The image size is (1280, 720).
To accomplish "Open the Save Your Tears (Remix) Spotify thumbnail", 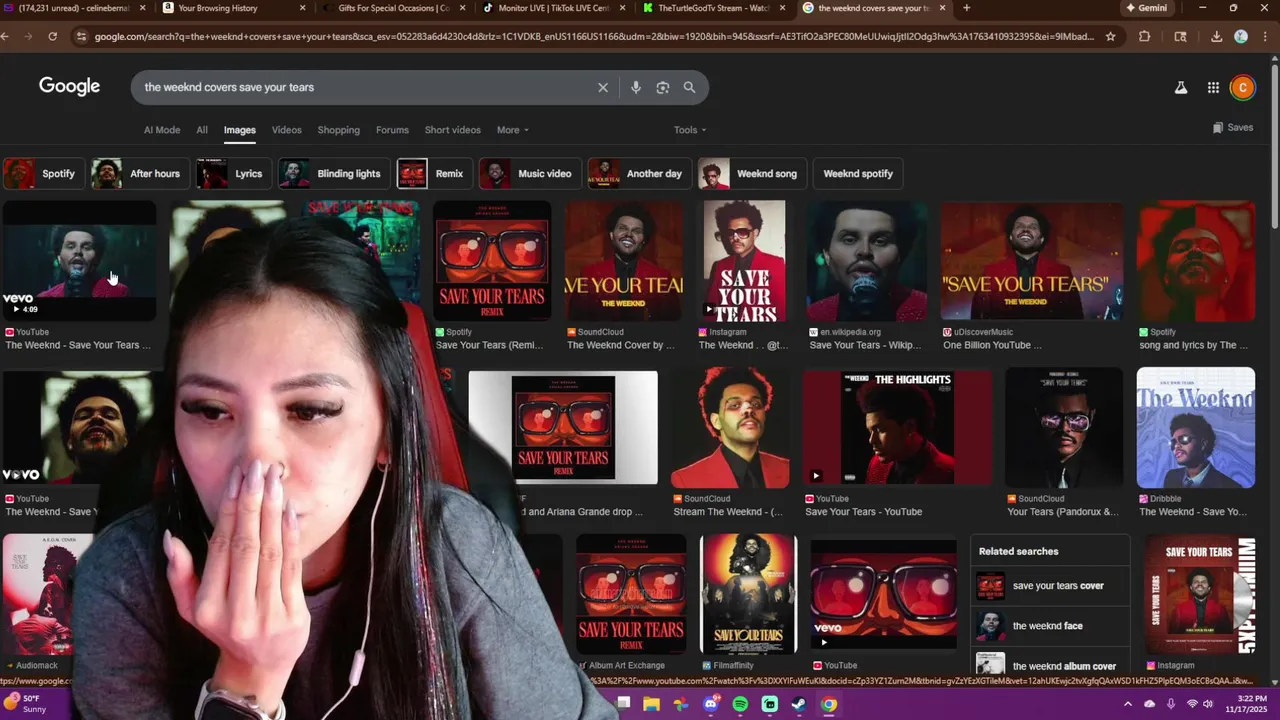I will point(491,261).
